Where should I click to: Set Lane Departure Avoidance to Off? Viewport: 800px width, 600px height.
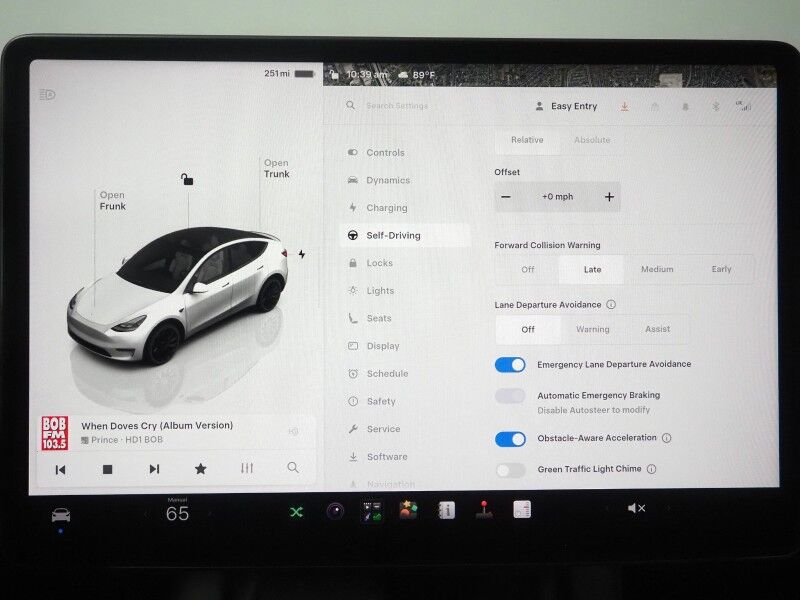coord(528,330)
